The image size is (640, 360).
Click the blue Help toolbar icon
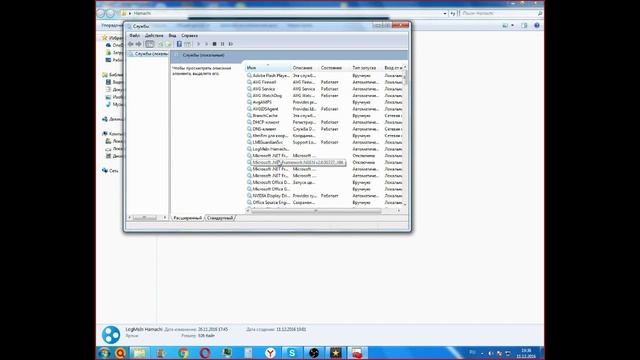(179, 44)
